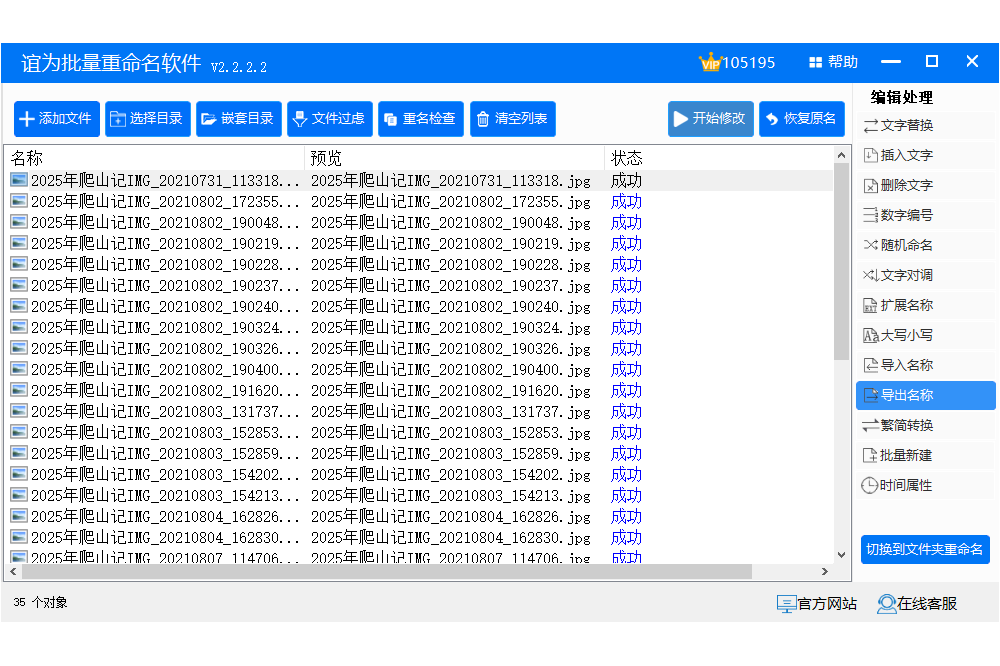
Task: Click the vertical scrollbar down arrow
Action: click(841, 553)
